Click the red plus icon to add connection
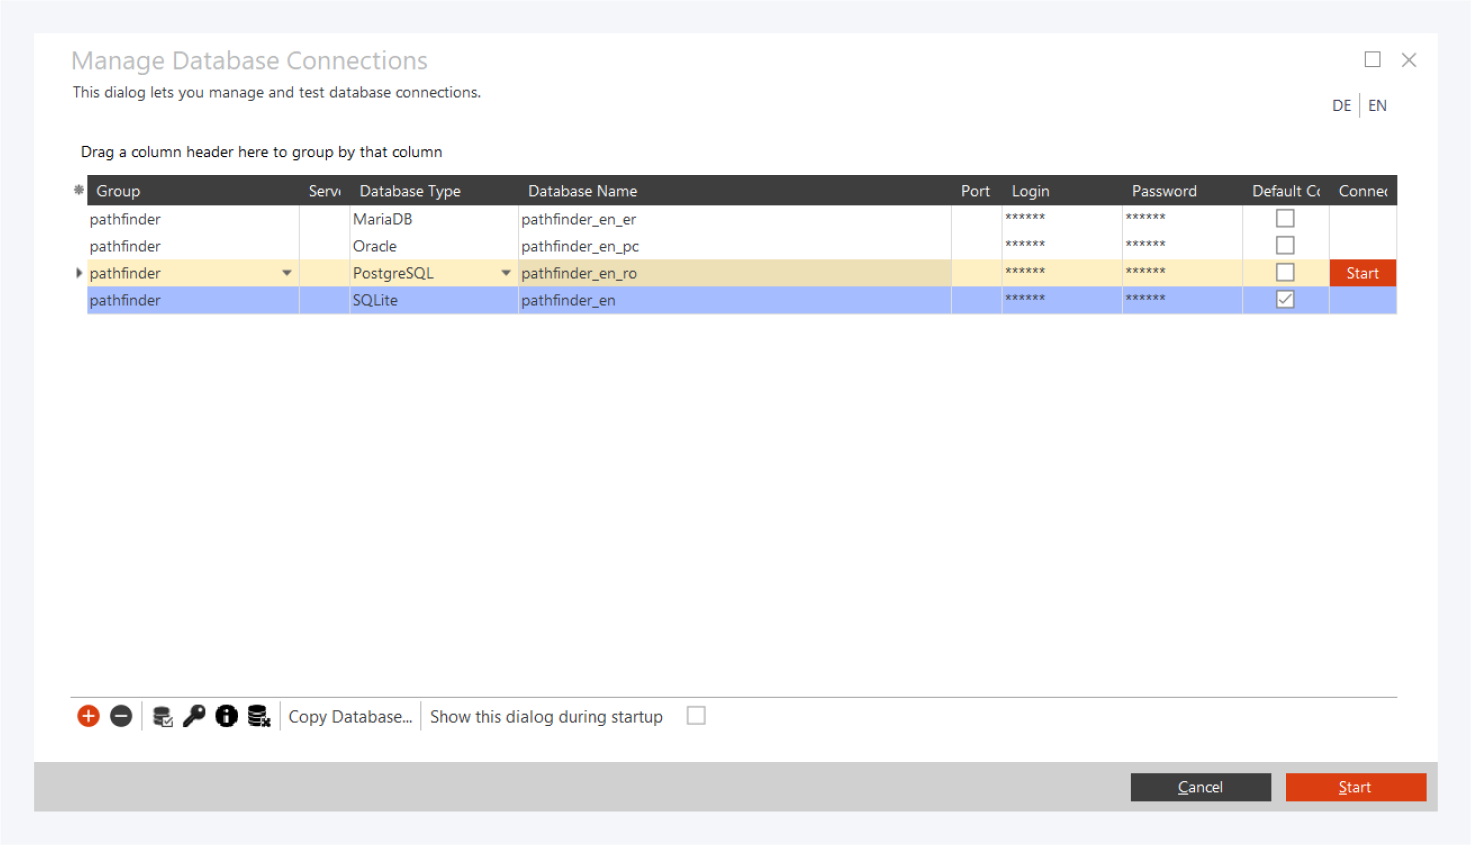This screenshot has width=1471, height=845. pos(87,716)
